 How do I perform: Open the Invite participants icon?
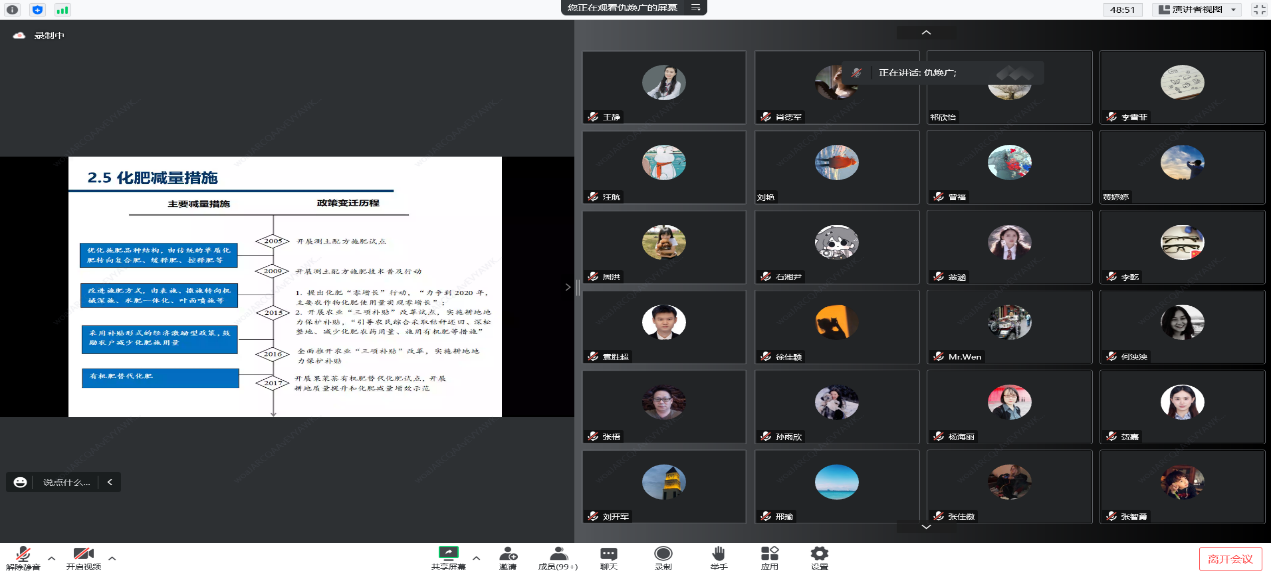click(x=508, y=554)
